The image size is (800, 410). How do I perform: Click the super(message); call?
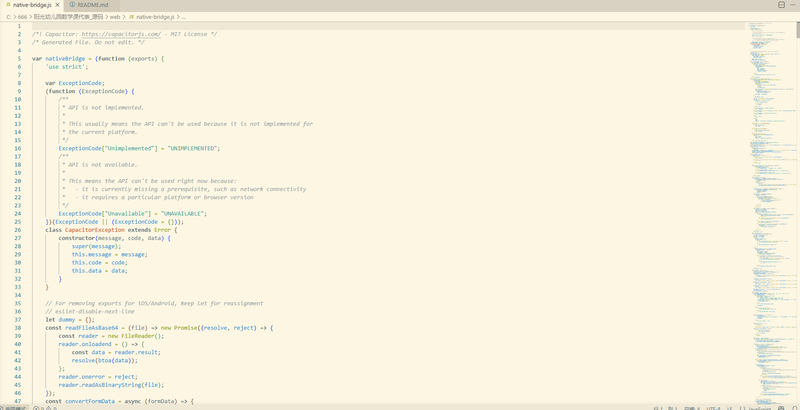click(96, 246)
